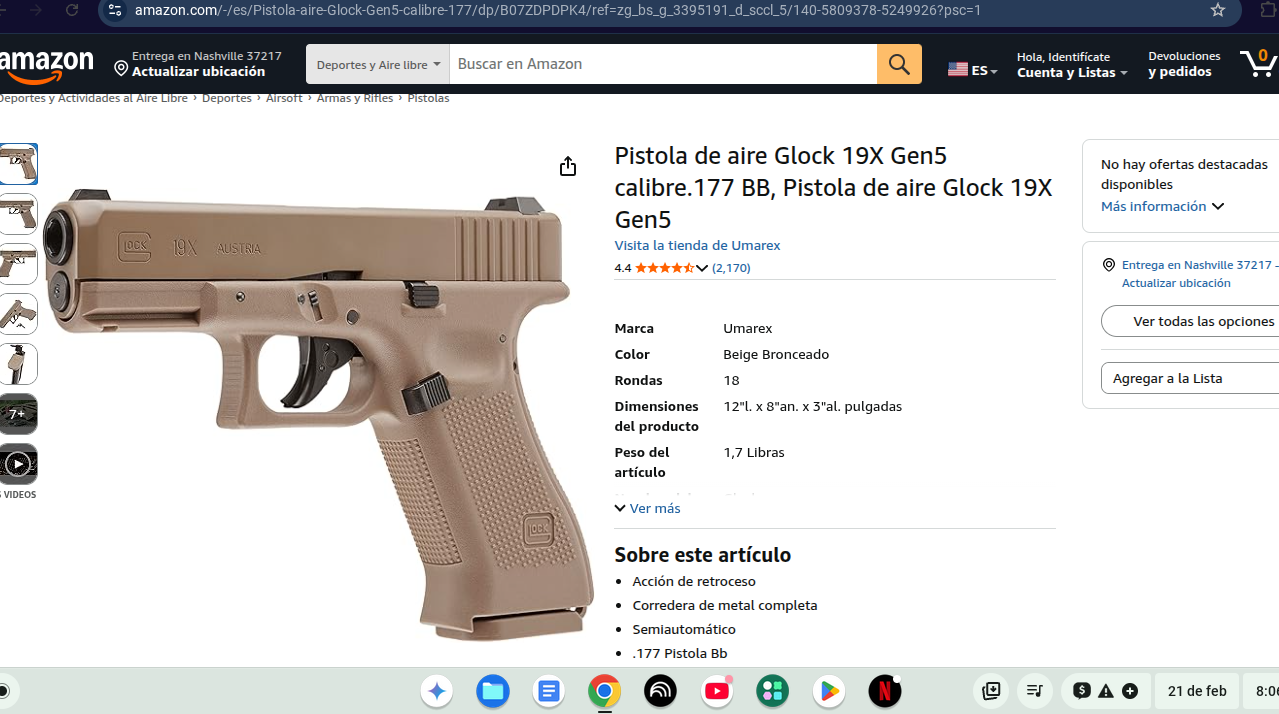Bookmark the page with the star icon
Viewport: 1279px width, 714px height.
[1217, 10]
